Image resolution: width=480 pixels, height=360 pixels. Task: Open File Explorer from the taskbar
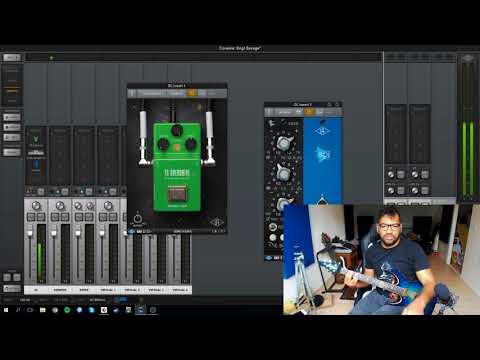tap(43, 310)
